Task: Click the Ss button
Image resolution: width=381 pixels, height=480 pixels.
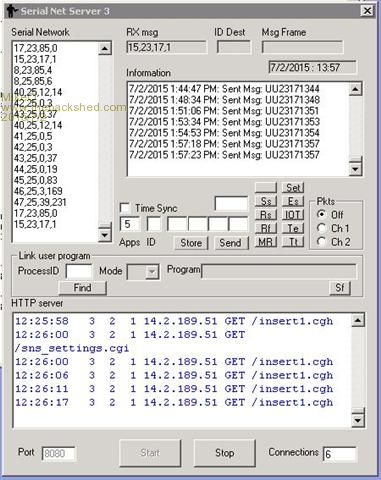Action: click(266, 201)
